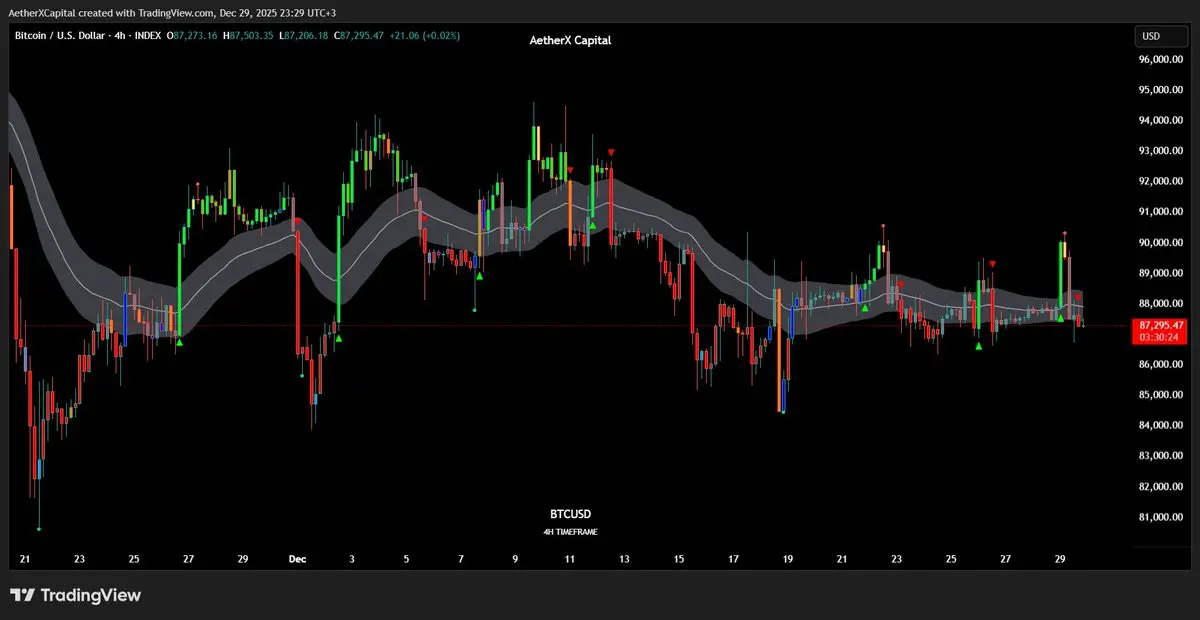
Task: Click the 3 date label on time axis
Action: tap(352, 560)
